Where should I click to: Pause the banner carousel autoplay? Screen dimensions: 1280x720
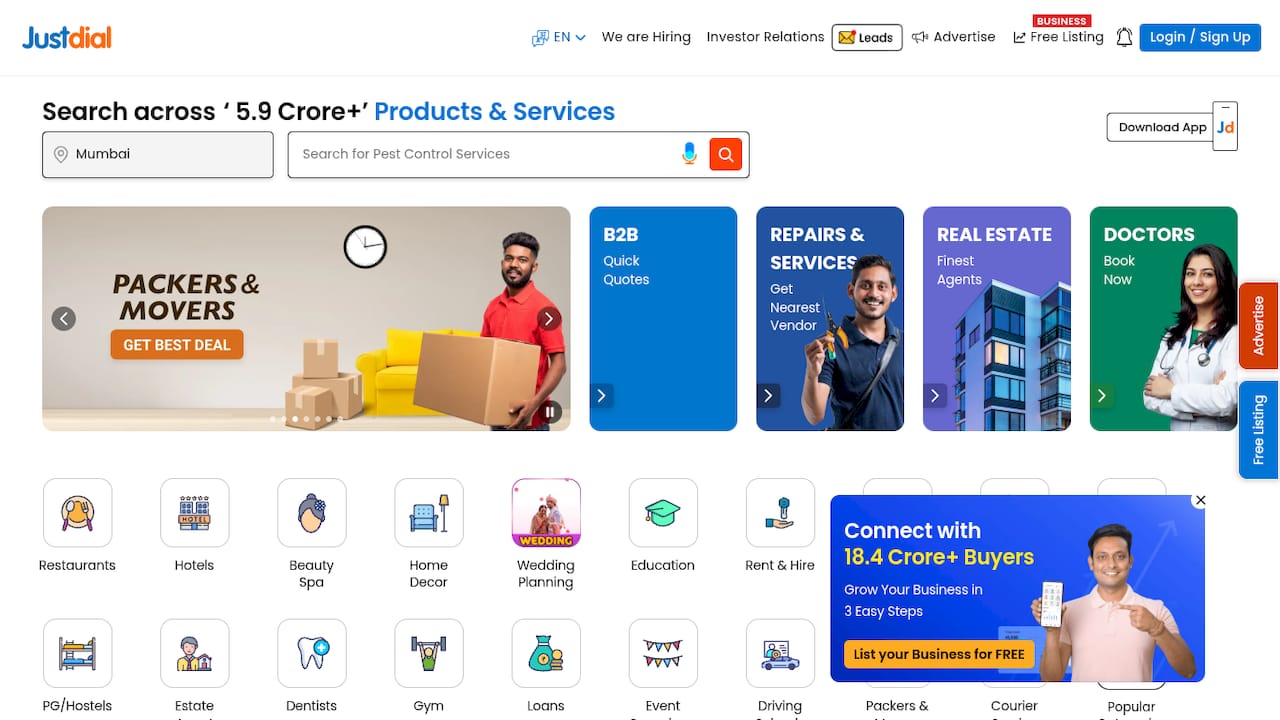(x=550, y=411)
